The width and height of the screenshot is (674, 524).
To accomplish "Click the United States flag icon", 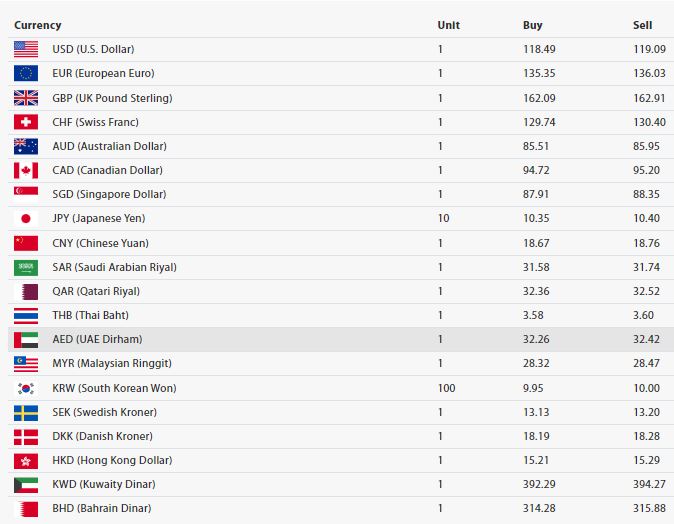I will (x=26, y=49).
